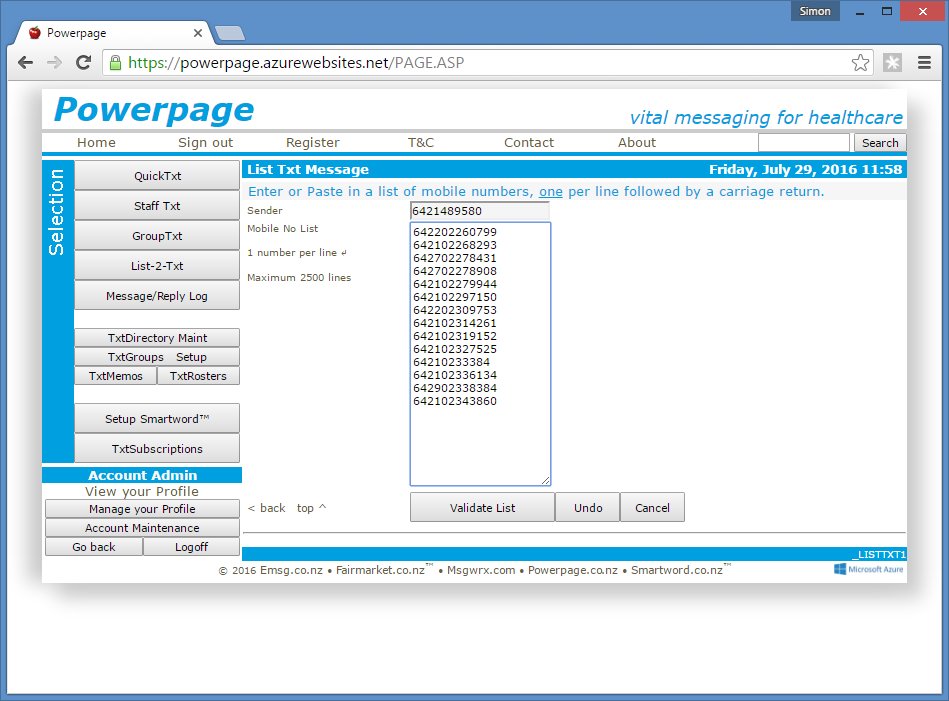
Task: Go to Sign out in the navigation bar
Action: pos(205,143)
